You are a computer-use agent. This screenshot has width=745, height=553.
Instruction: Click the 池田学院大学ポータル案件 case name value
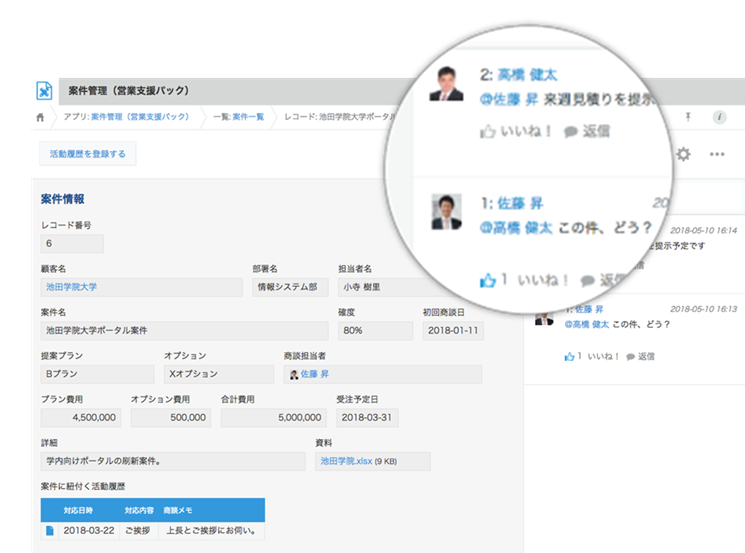184,331
